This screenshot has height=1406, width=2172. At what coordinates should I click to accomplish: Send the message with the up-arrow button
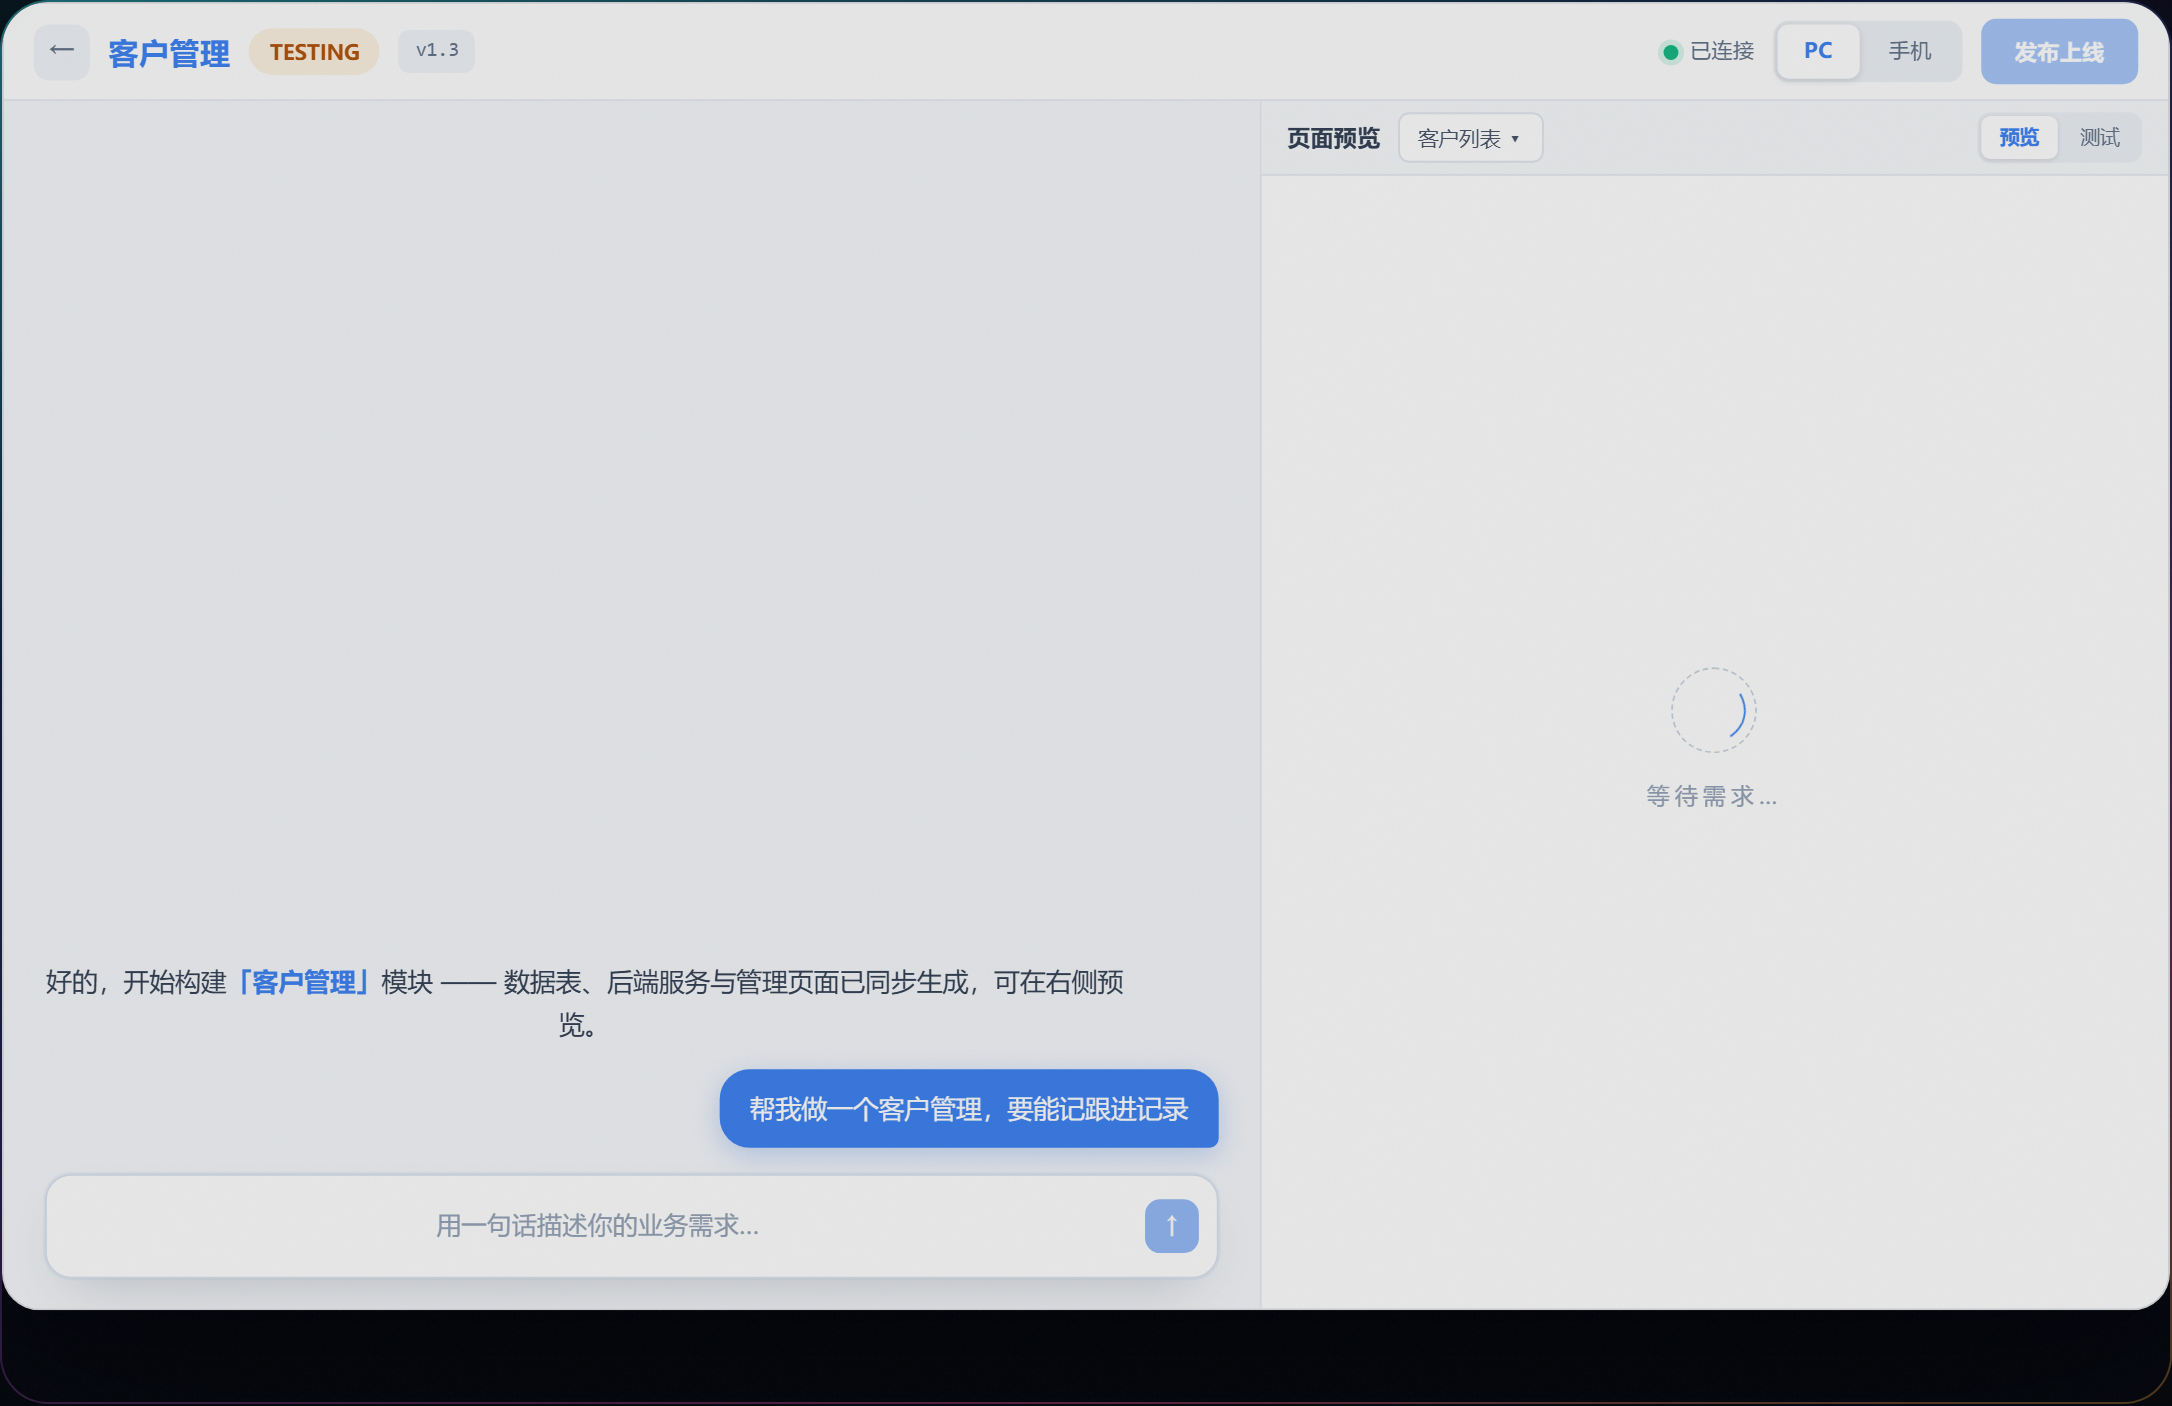(1171, 1226)
